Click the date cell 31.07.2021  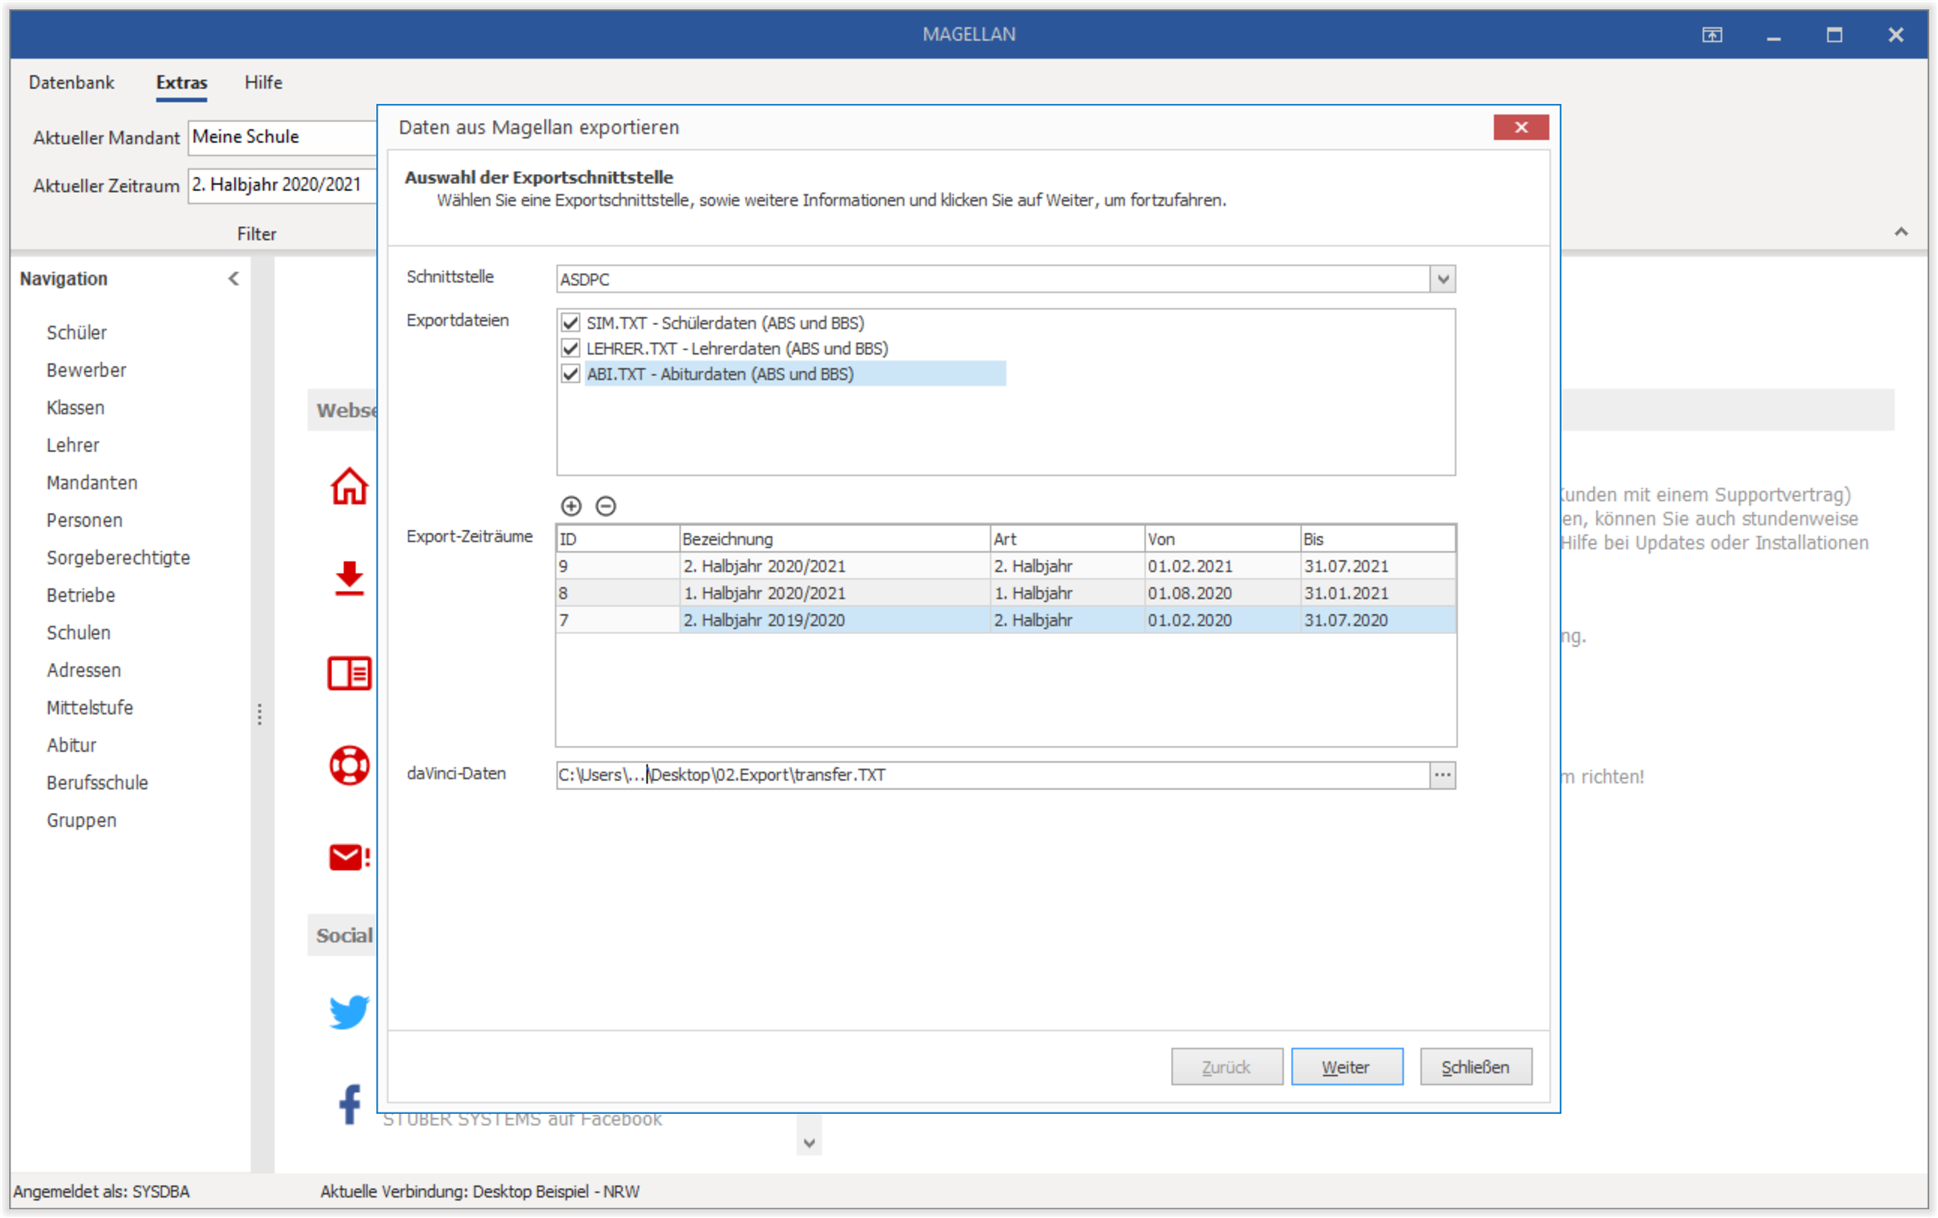(1378, 566)
